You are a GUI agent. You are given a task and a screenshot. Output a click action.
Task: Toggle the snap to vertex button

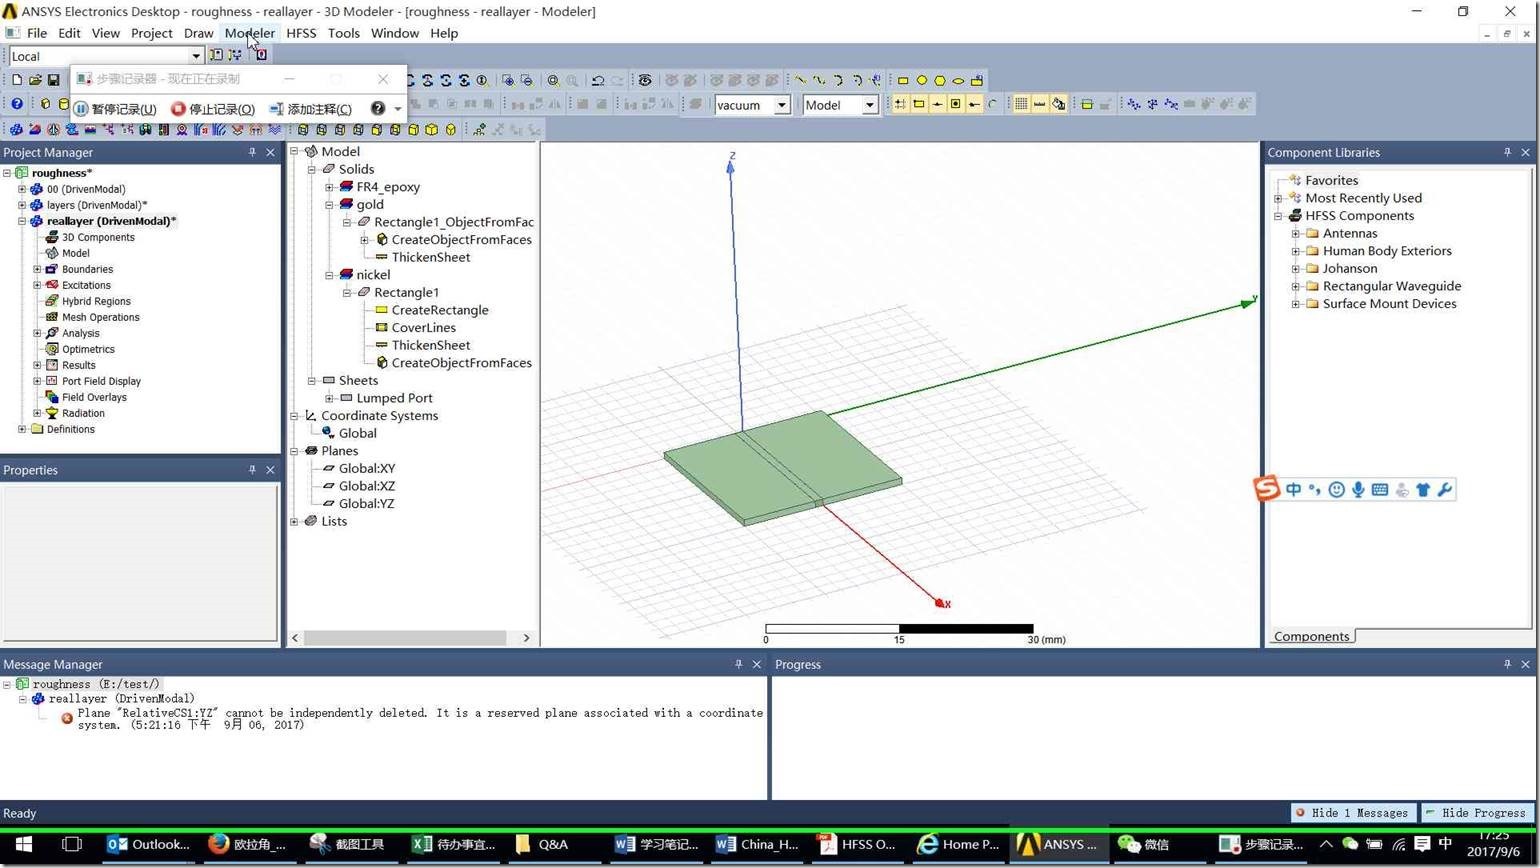coord(919,104)
